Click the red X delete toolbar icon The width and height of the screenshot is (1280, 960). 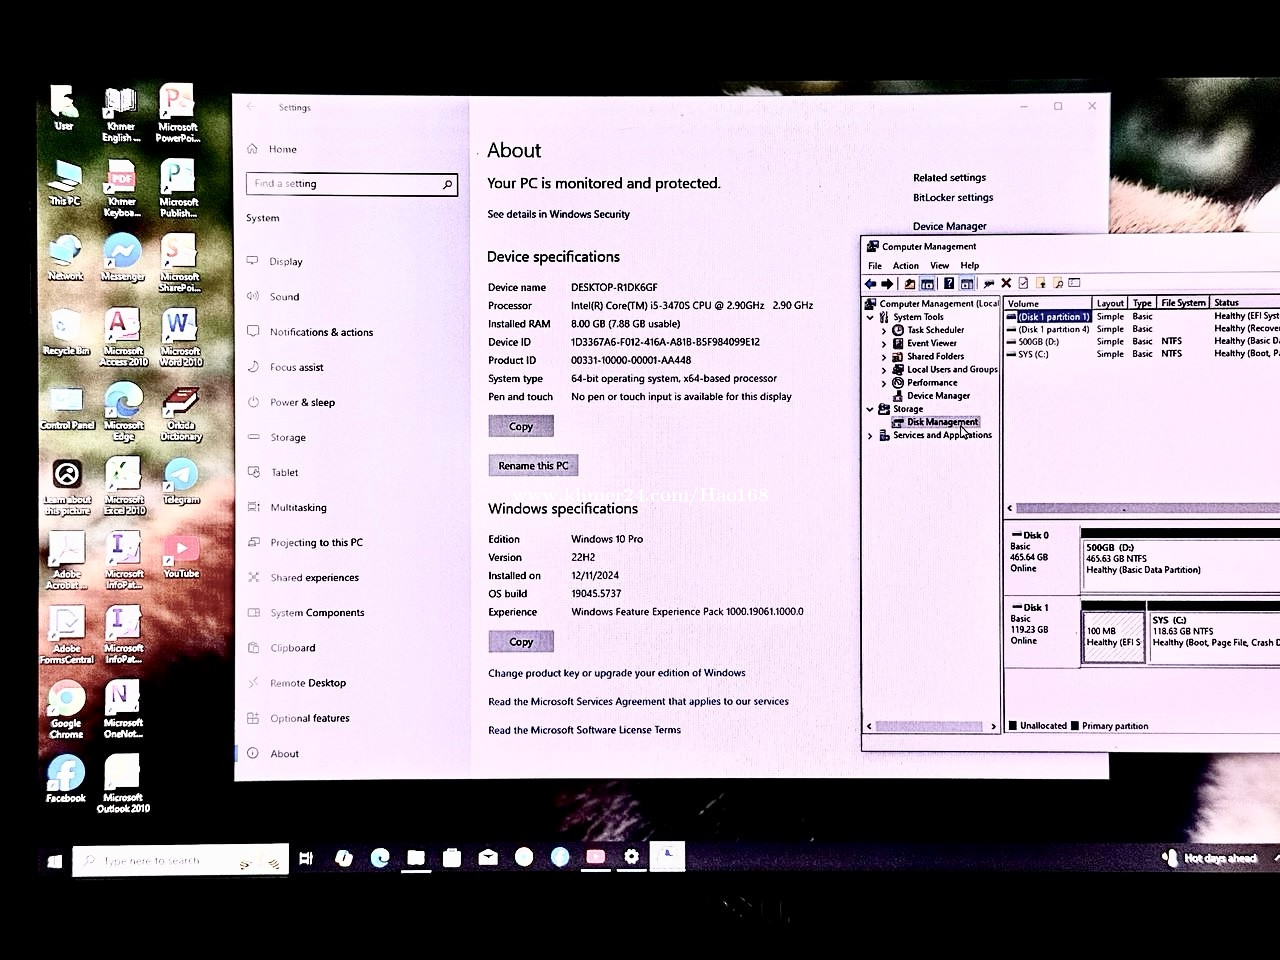pyautogui.click(x=1006, y=284)
